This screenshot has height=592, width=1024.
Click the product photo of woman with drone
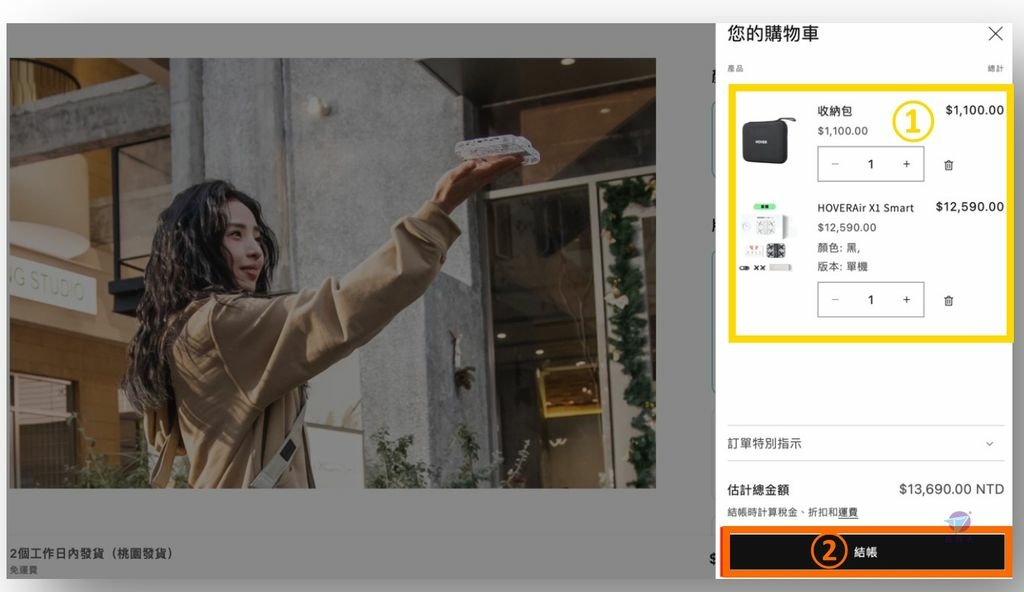[332, 273]
